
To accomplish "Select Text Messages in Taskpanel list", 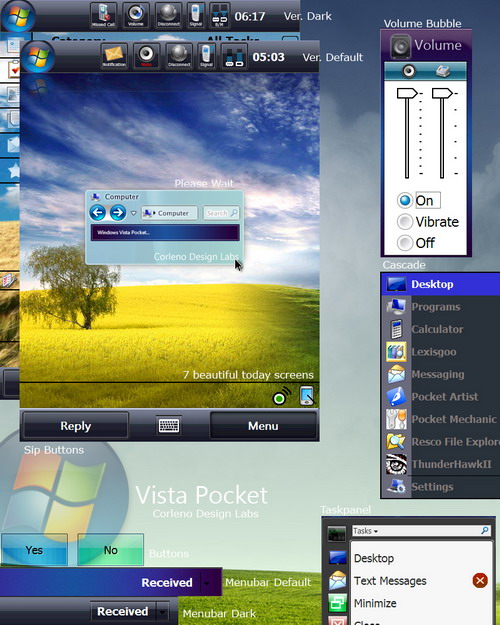I will coord(390,581).
